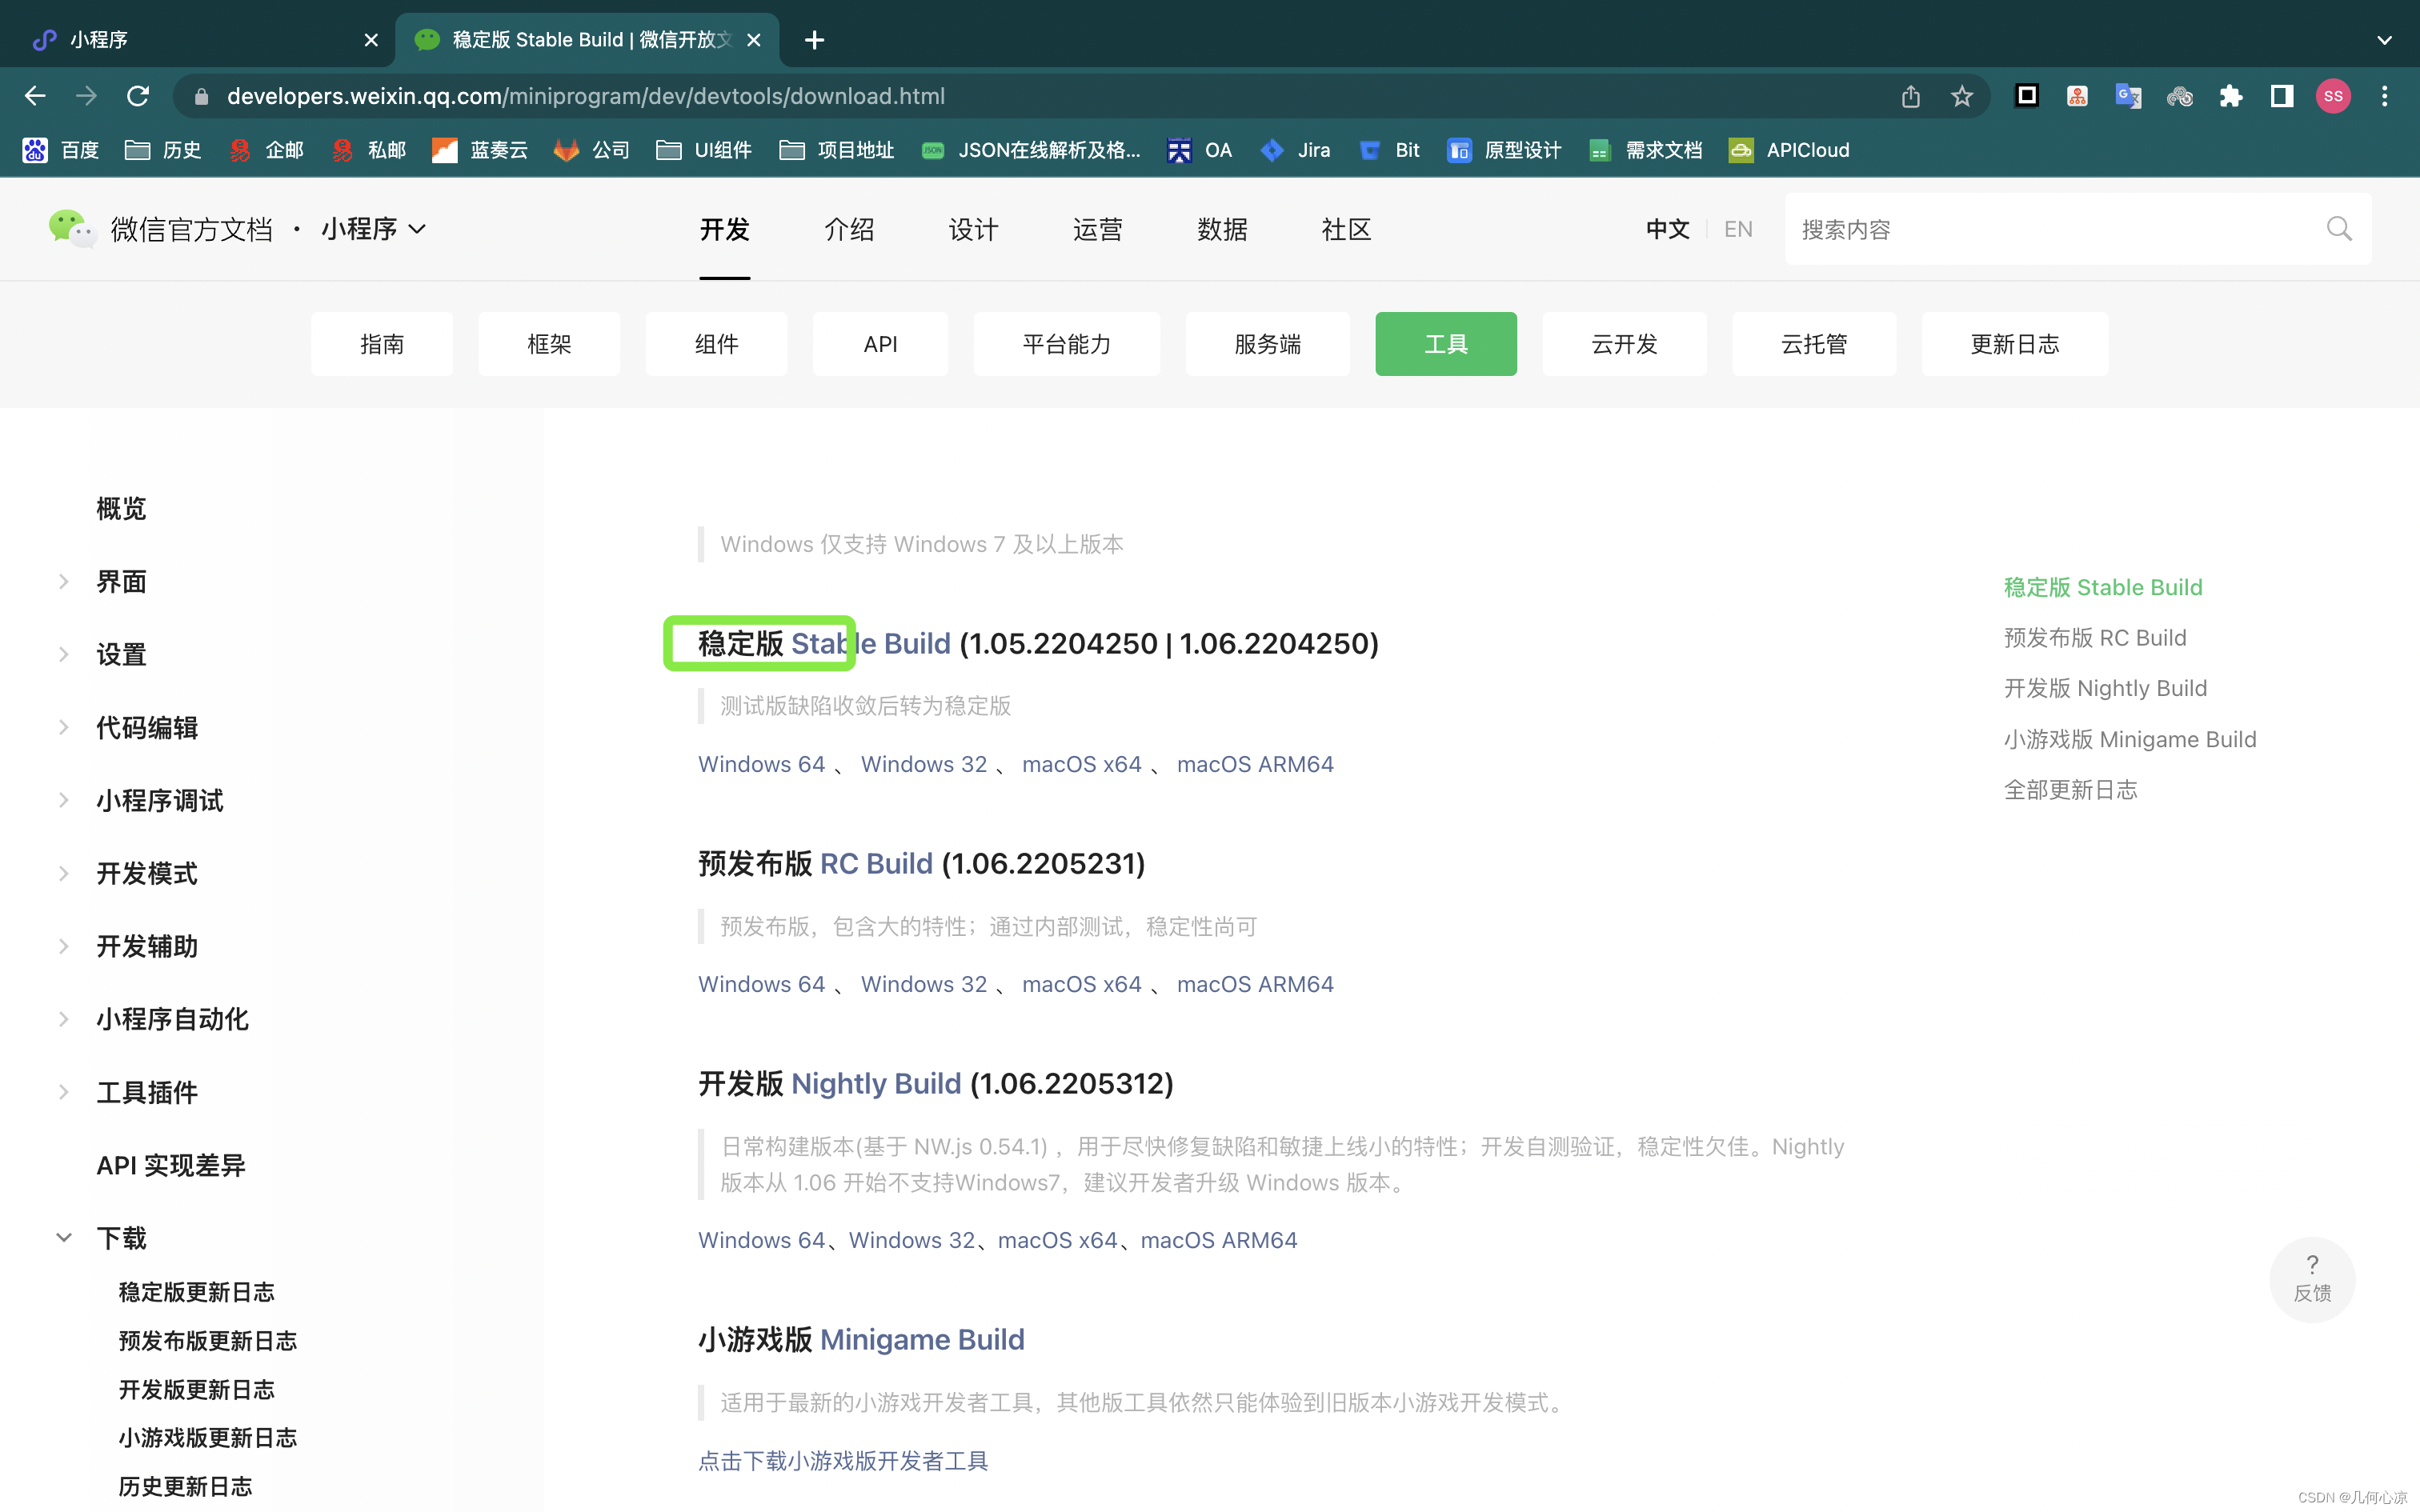
Task: Open the SS profile avatar
Action: pos(2333,96)
